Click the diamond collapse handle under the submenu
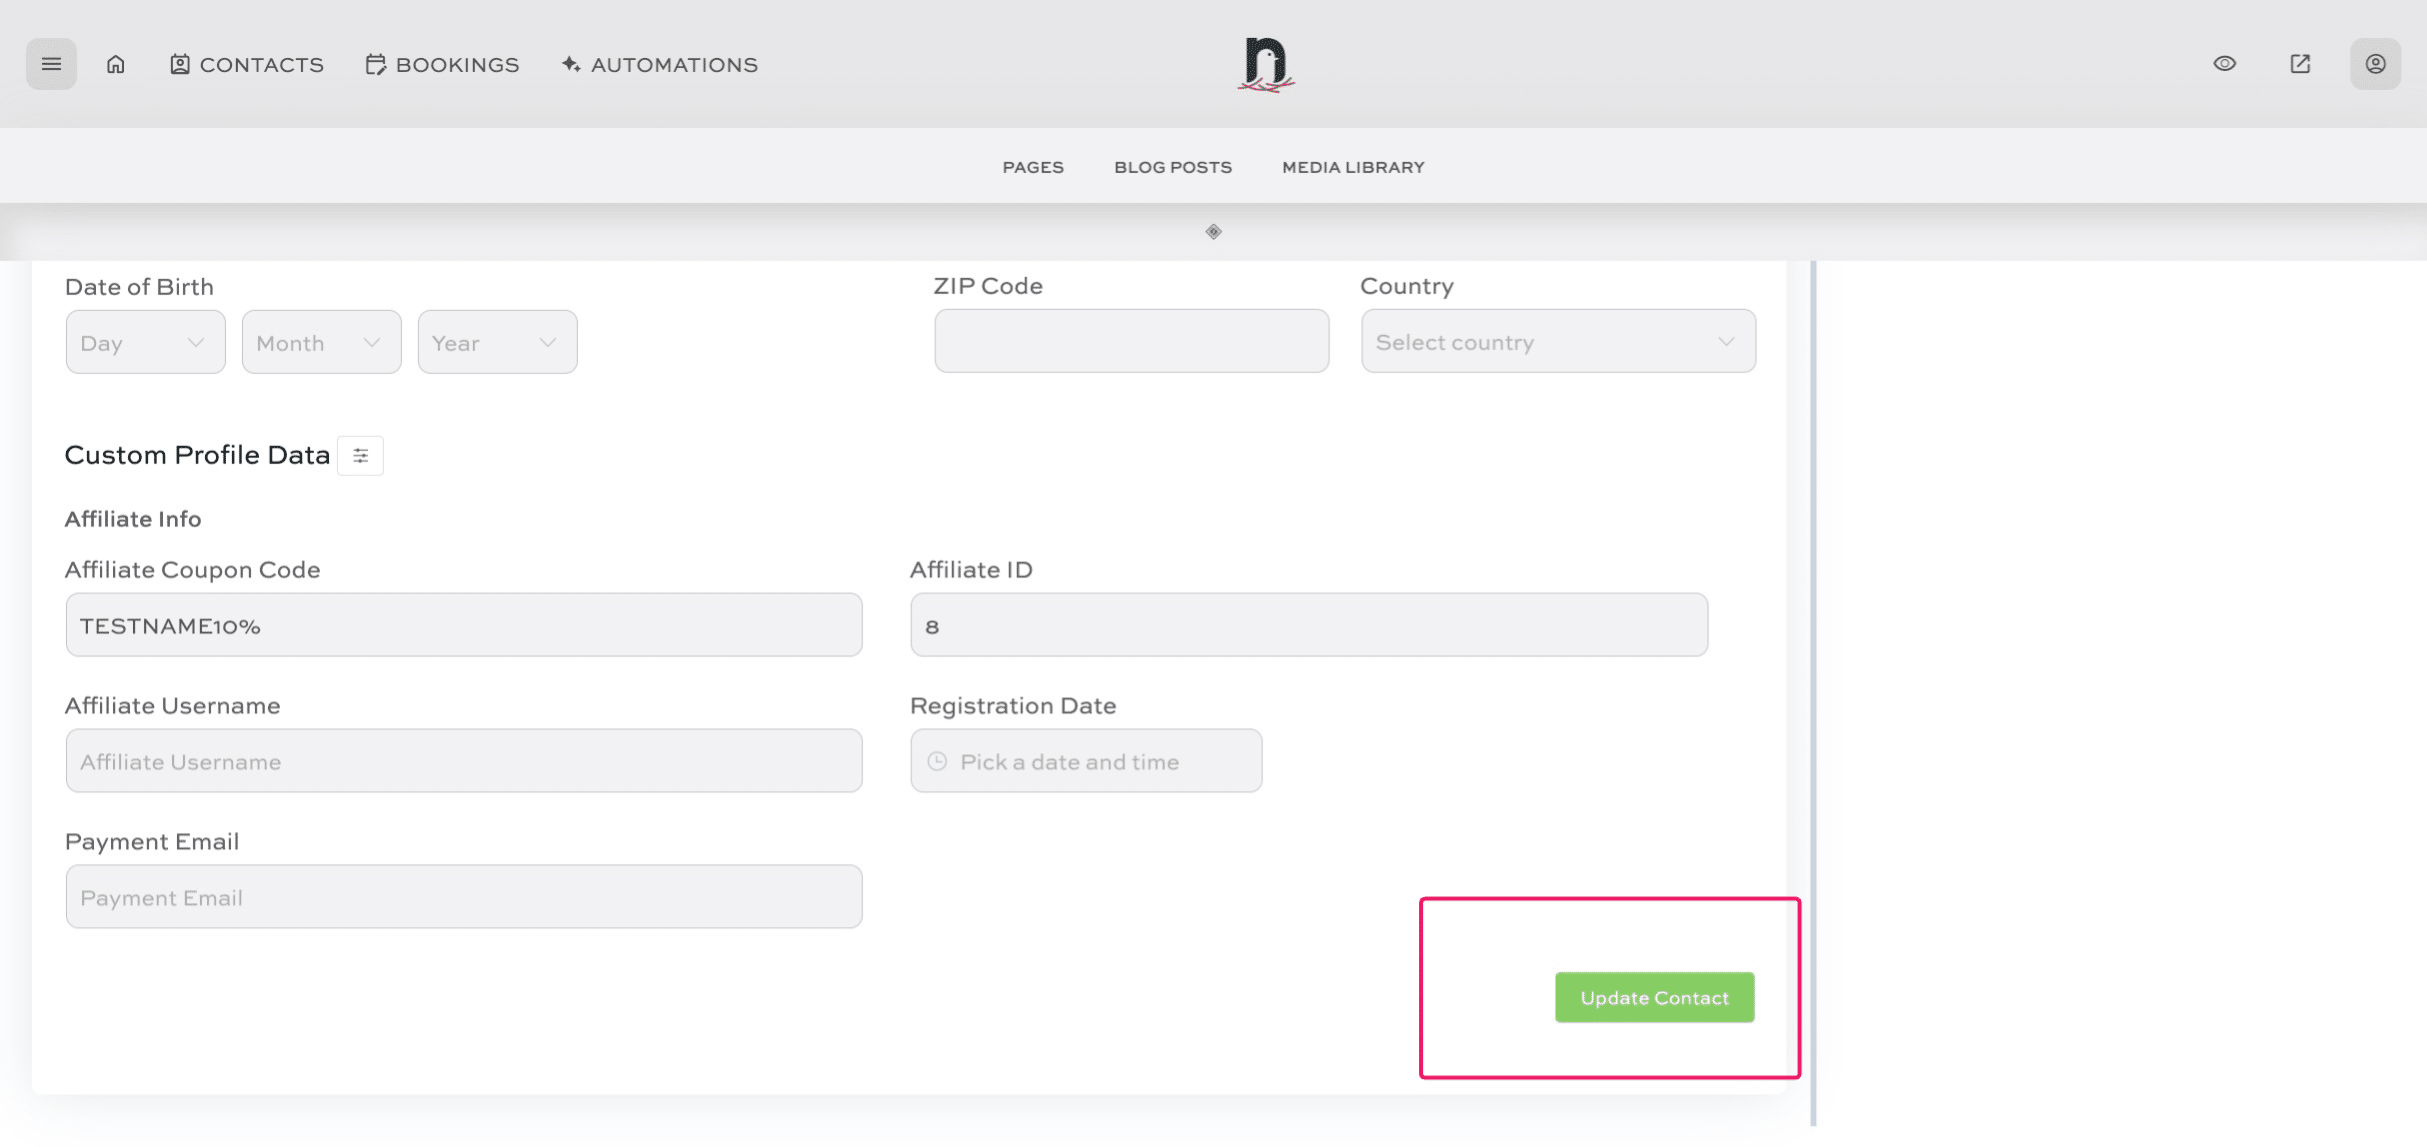The image size is (2427, 1147). click(x=1213, y=232)
